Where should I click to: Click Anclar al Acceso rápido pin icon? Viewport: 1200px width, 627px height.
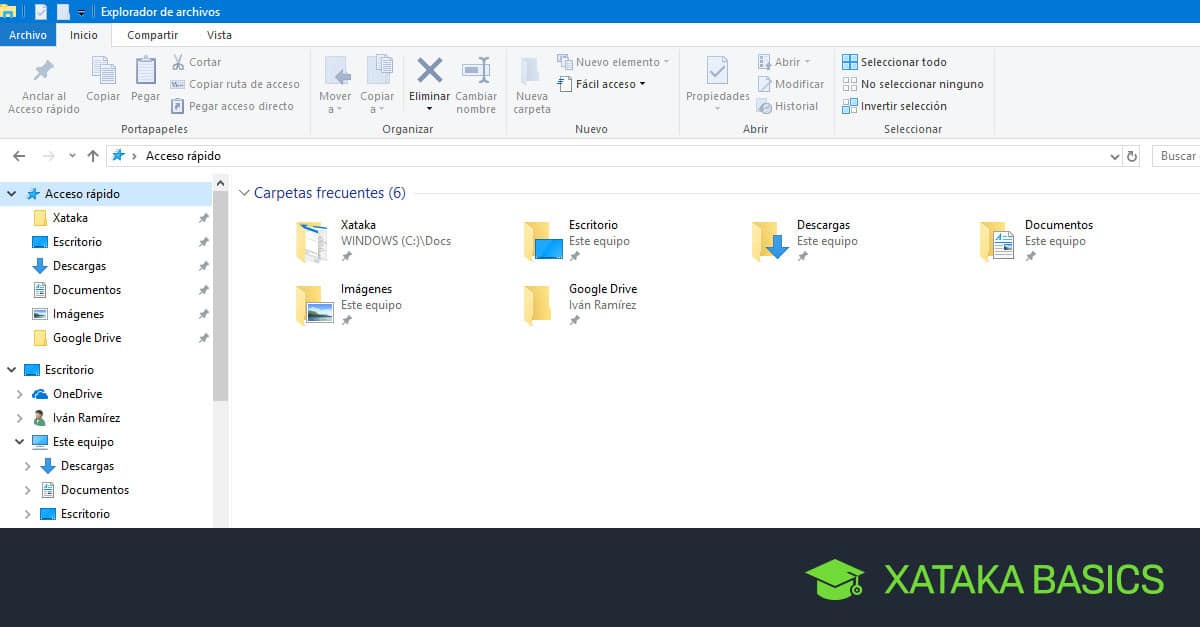(x=44, y=71)
